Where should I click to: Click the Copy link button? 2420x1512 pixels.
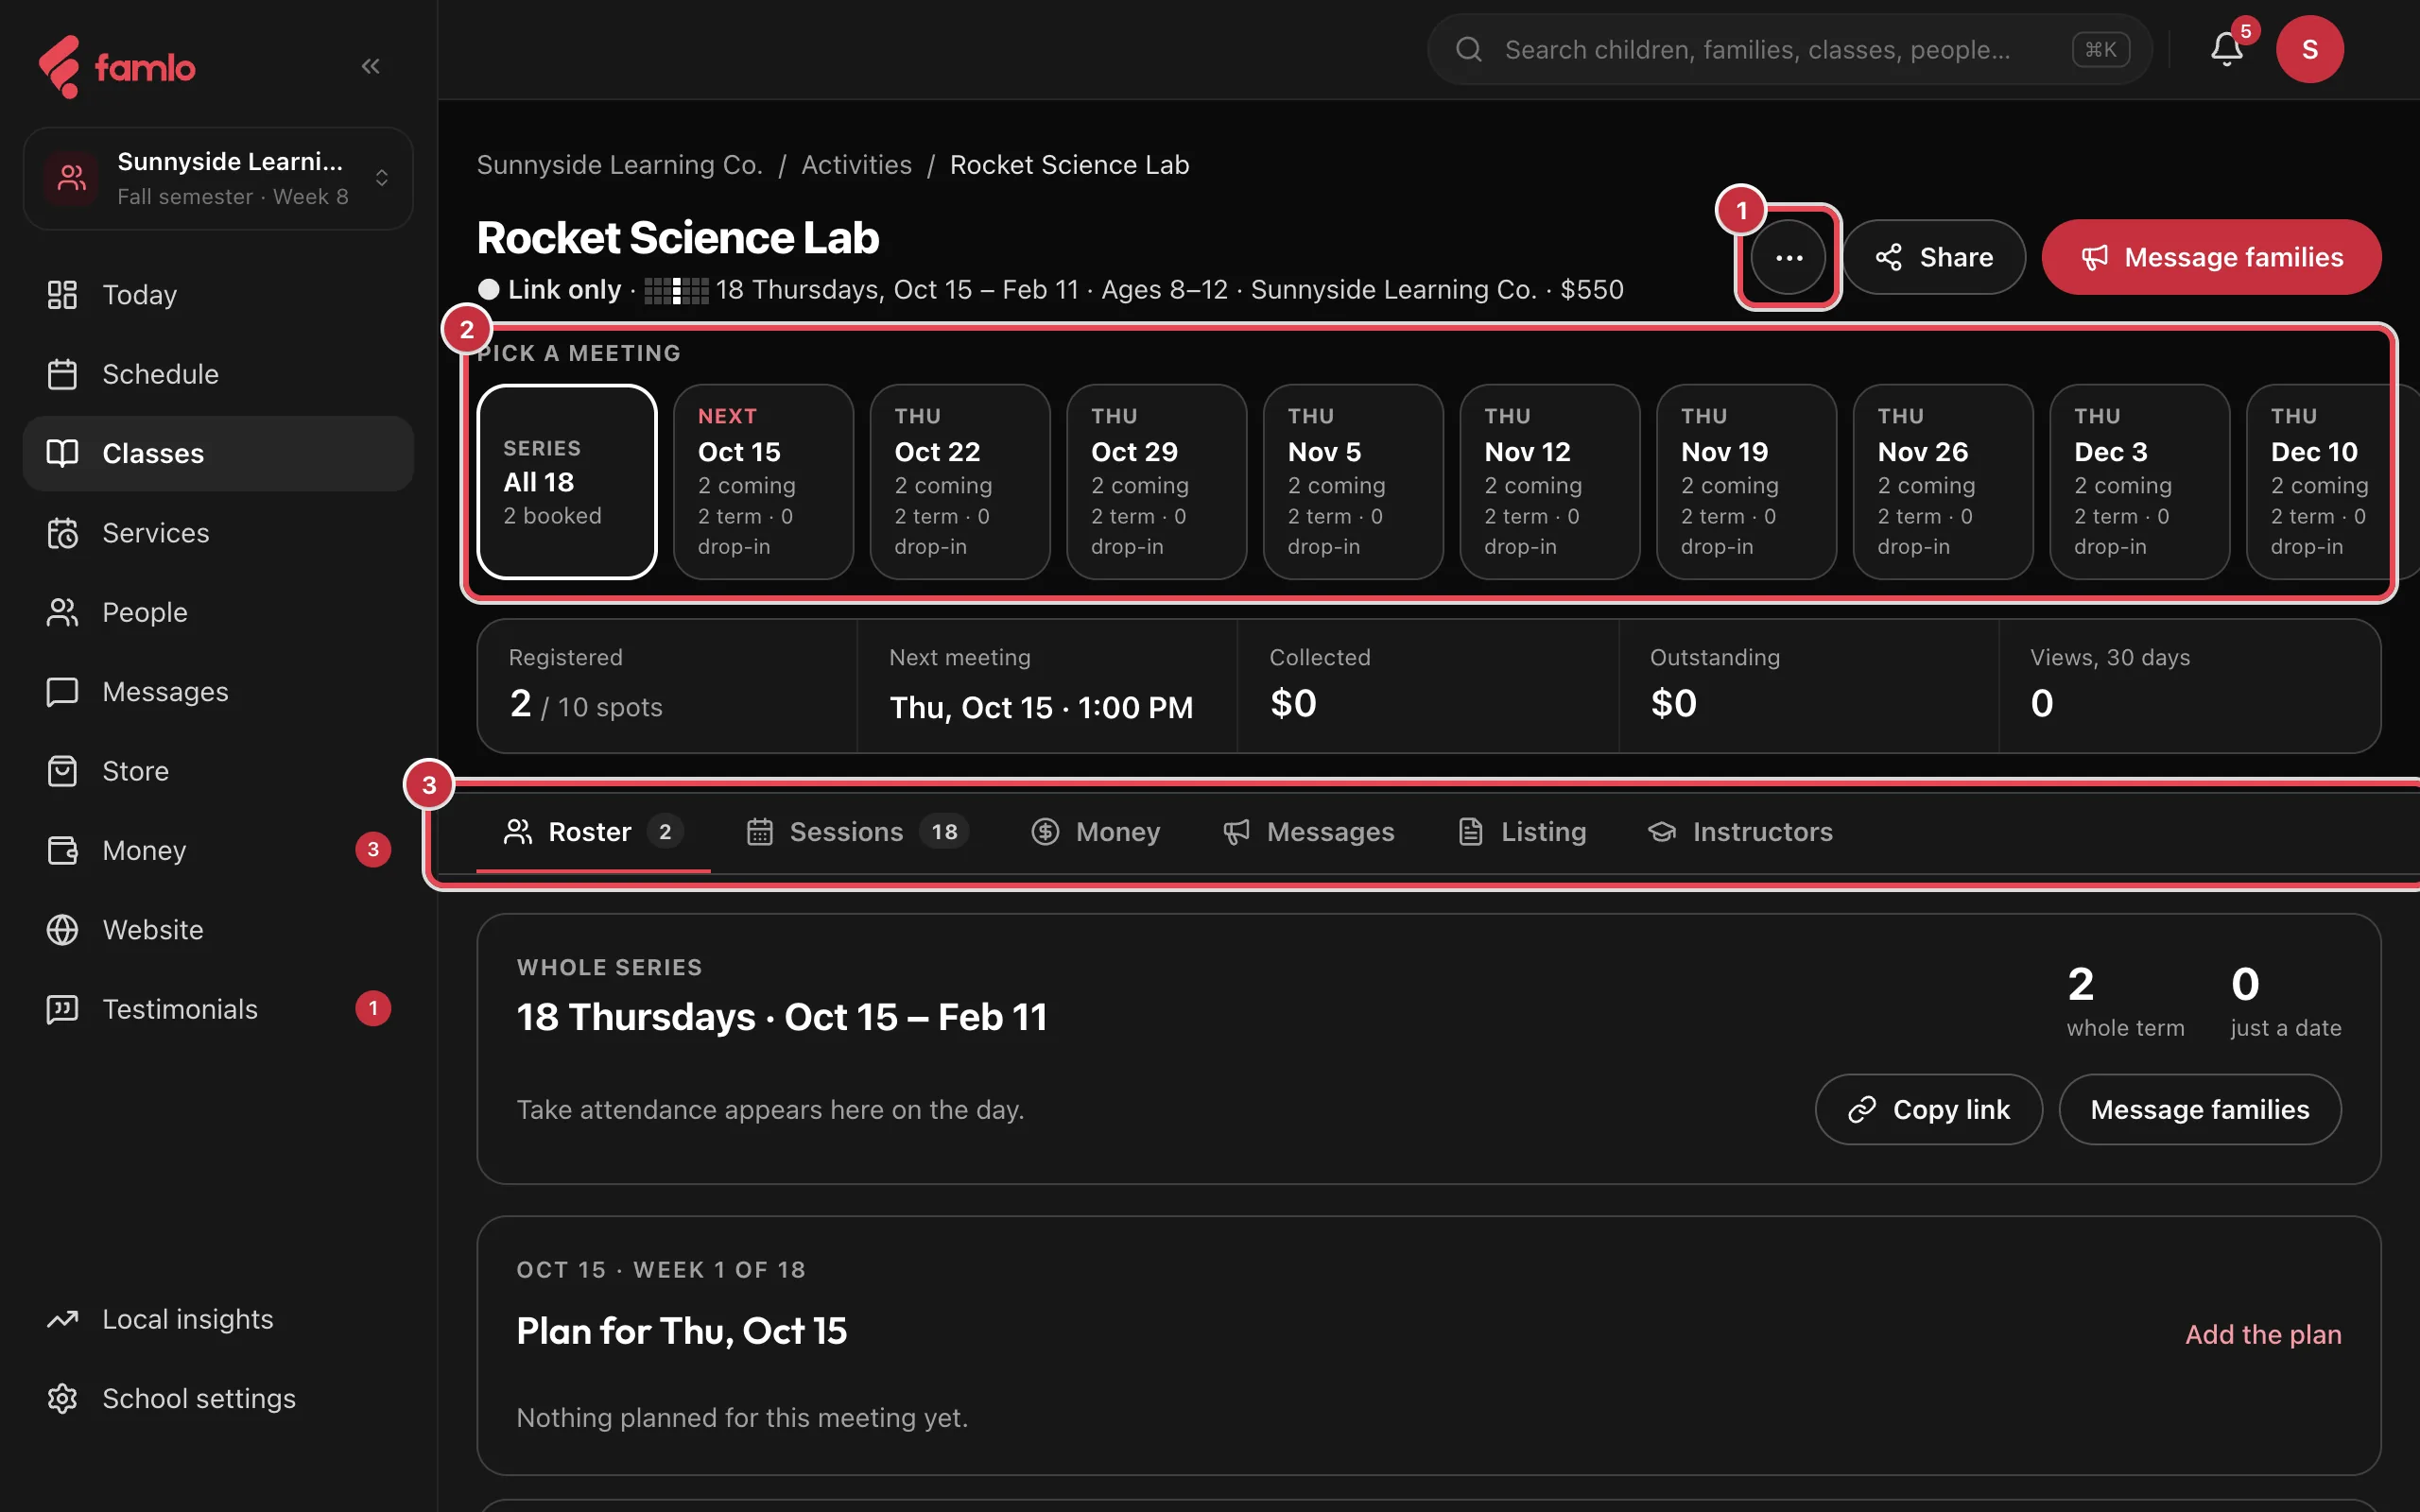coord(1929,1109)
